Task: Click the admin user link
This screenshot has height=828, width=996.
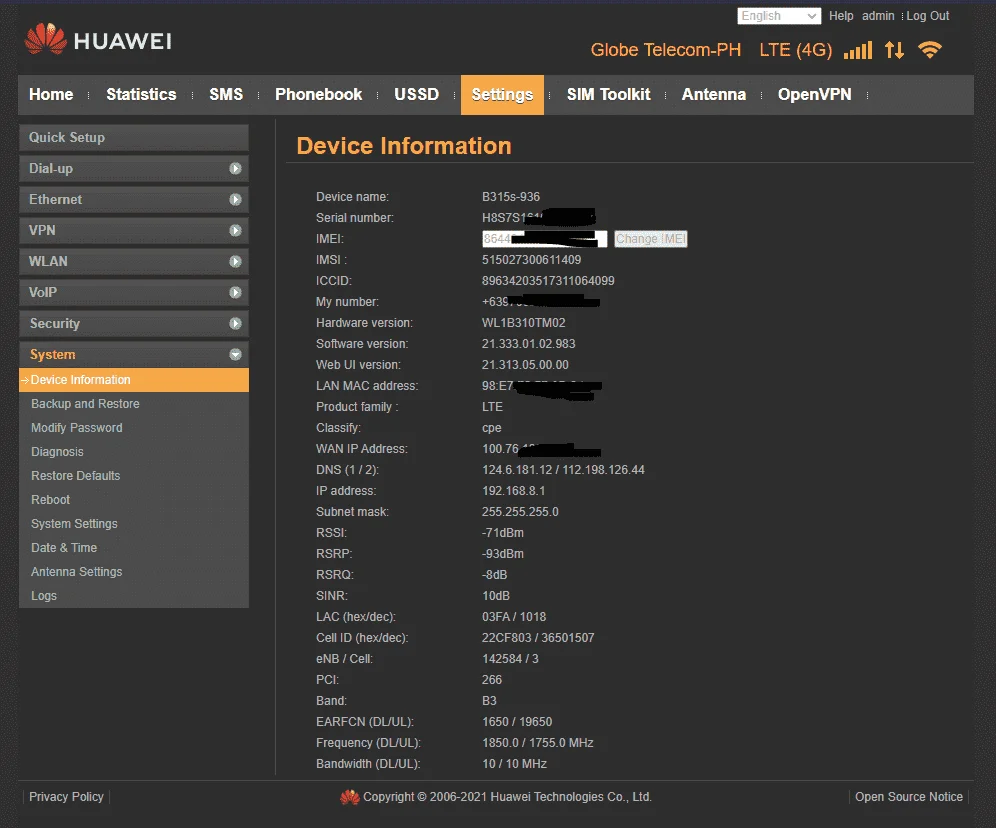Action: coord(878,16)
